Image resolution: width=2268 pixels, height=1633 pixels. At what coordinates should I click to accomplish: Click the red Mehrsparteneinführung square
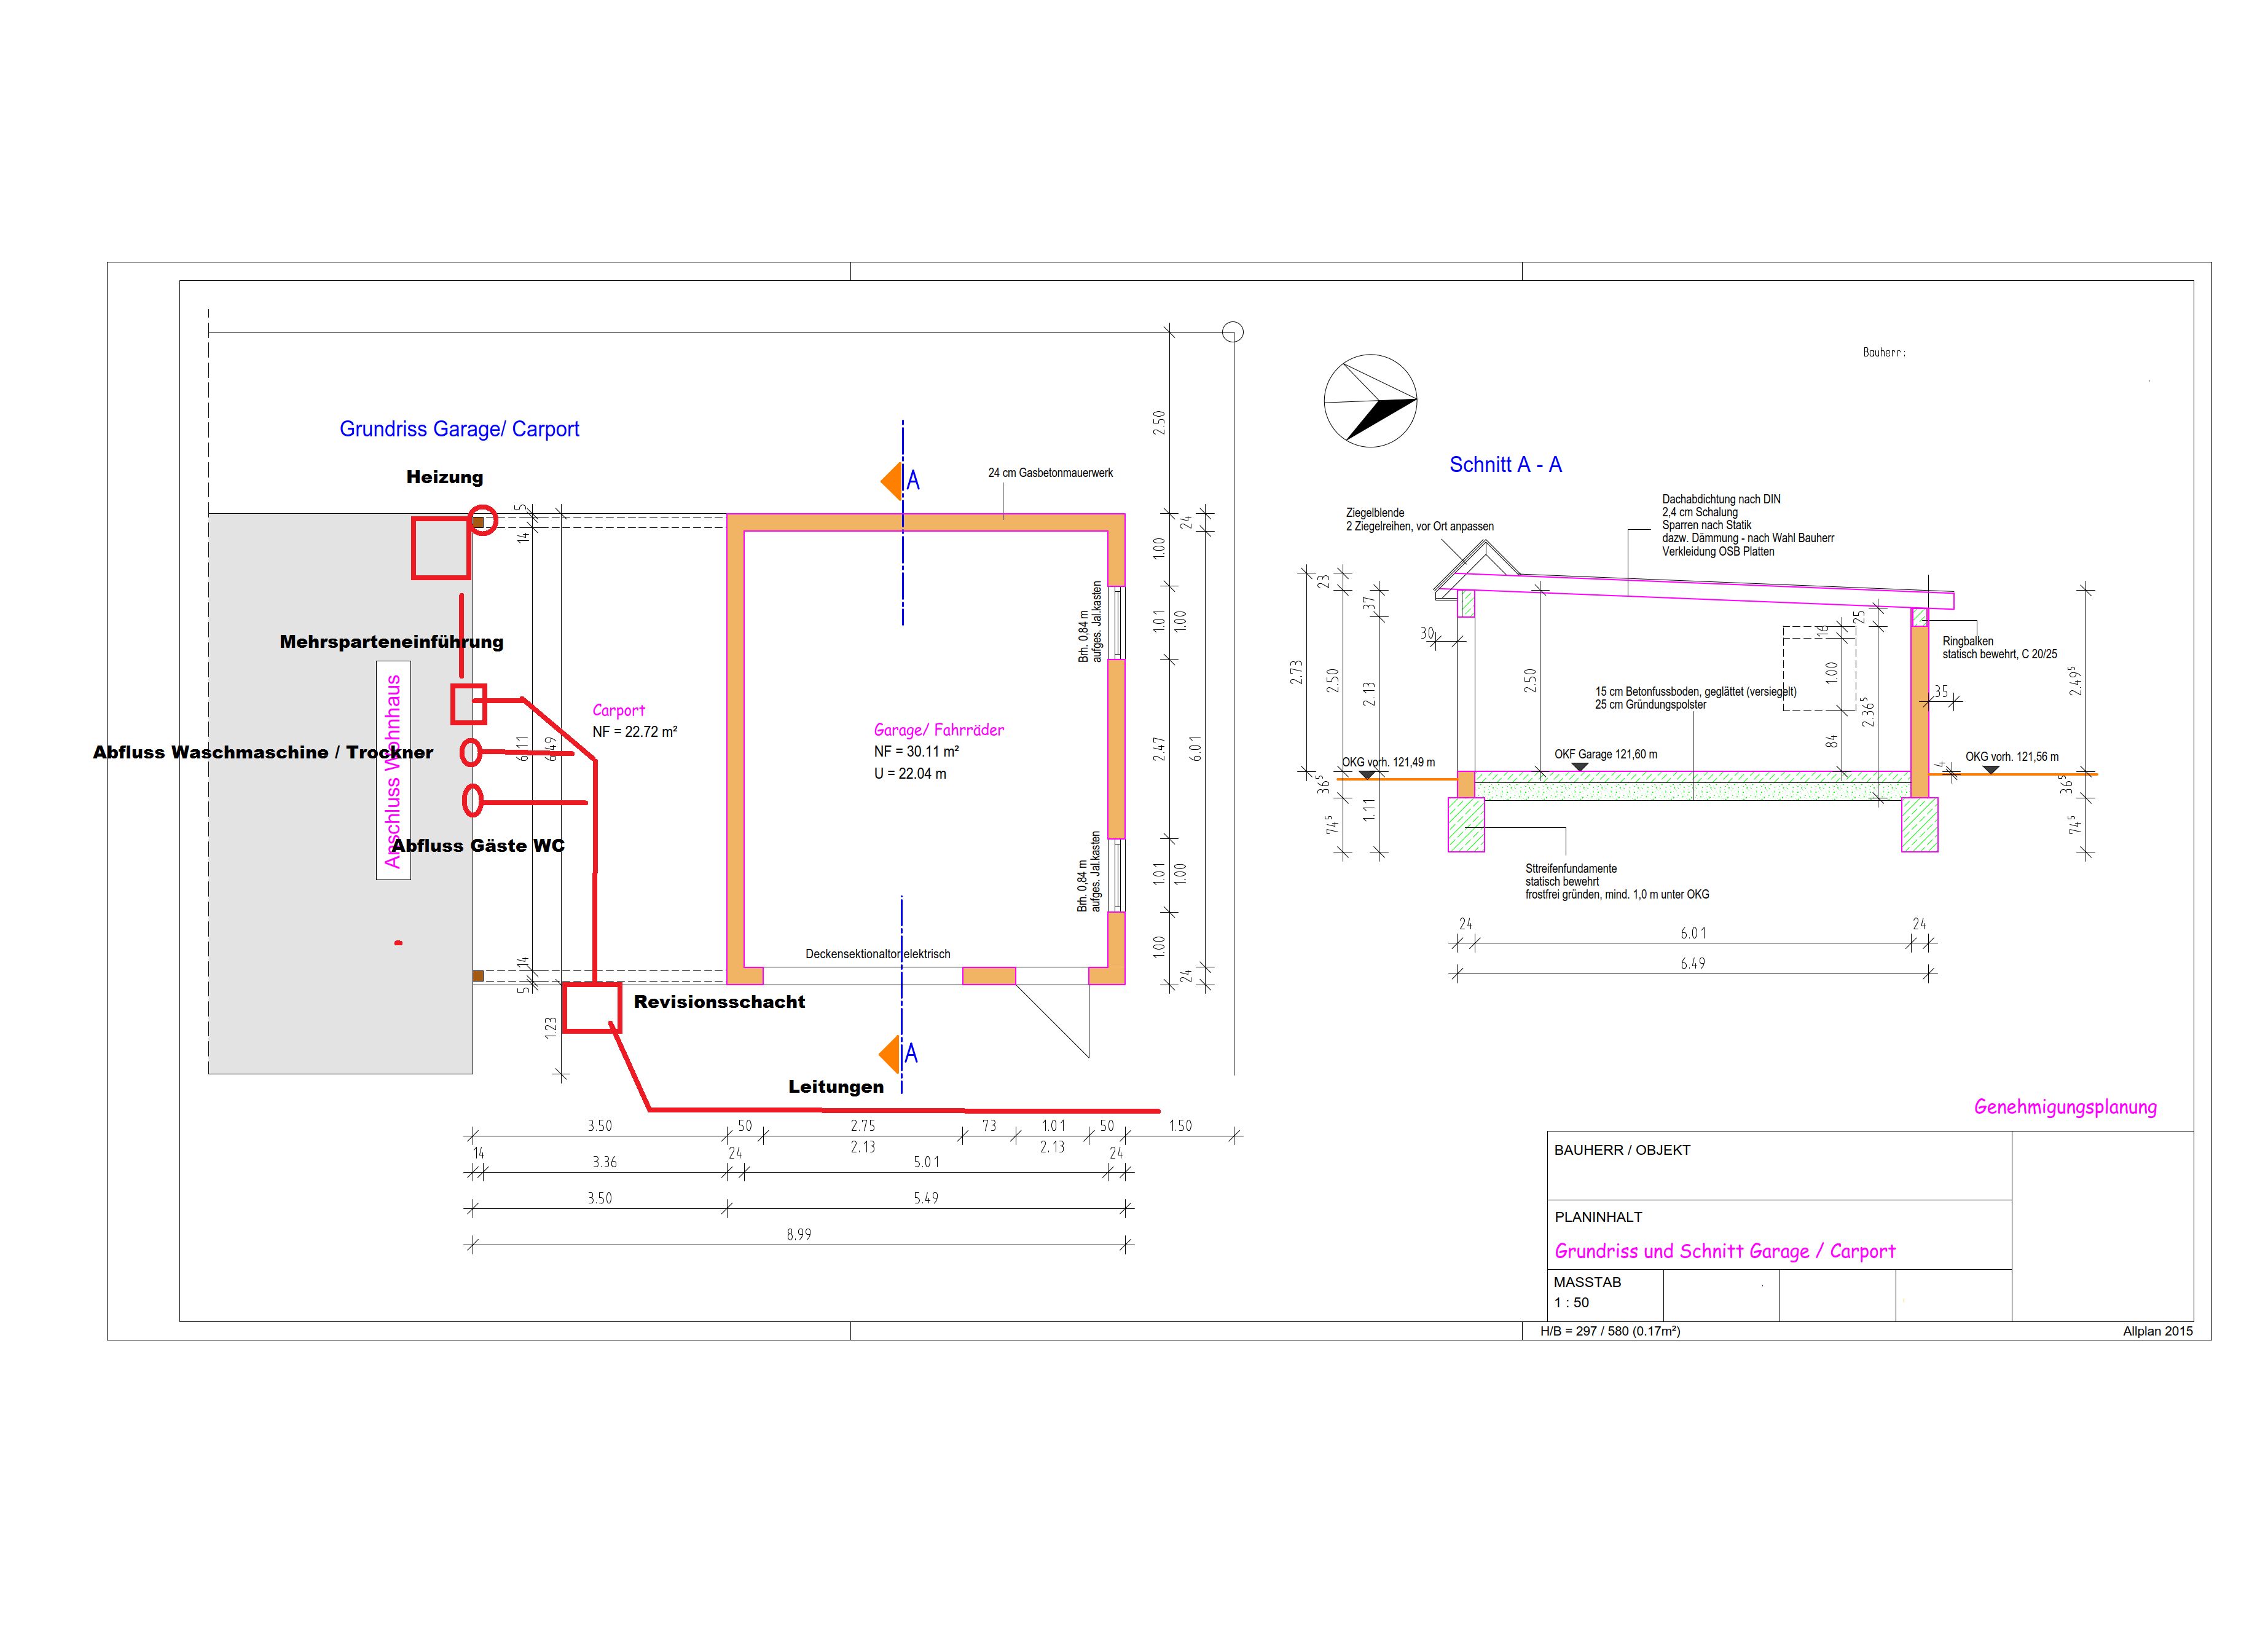pyautogui.click(x=468, y=704)
